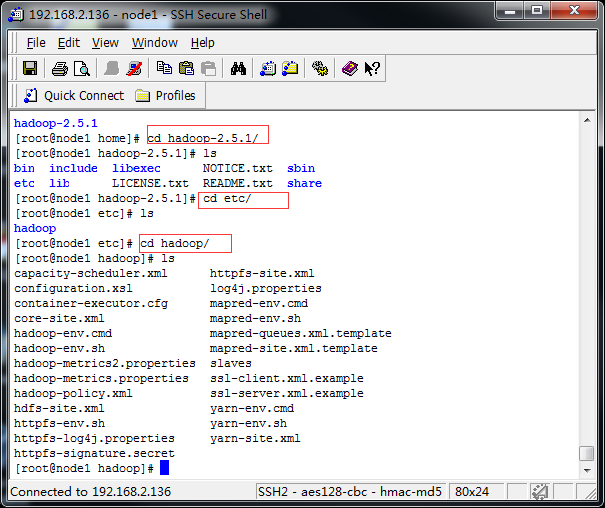Screen dimensions: 605x508
Task: Open a New Terminal Window via toolbar icon
Action: (x=268, y=69)
